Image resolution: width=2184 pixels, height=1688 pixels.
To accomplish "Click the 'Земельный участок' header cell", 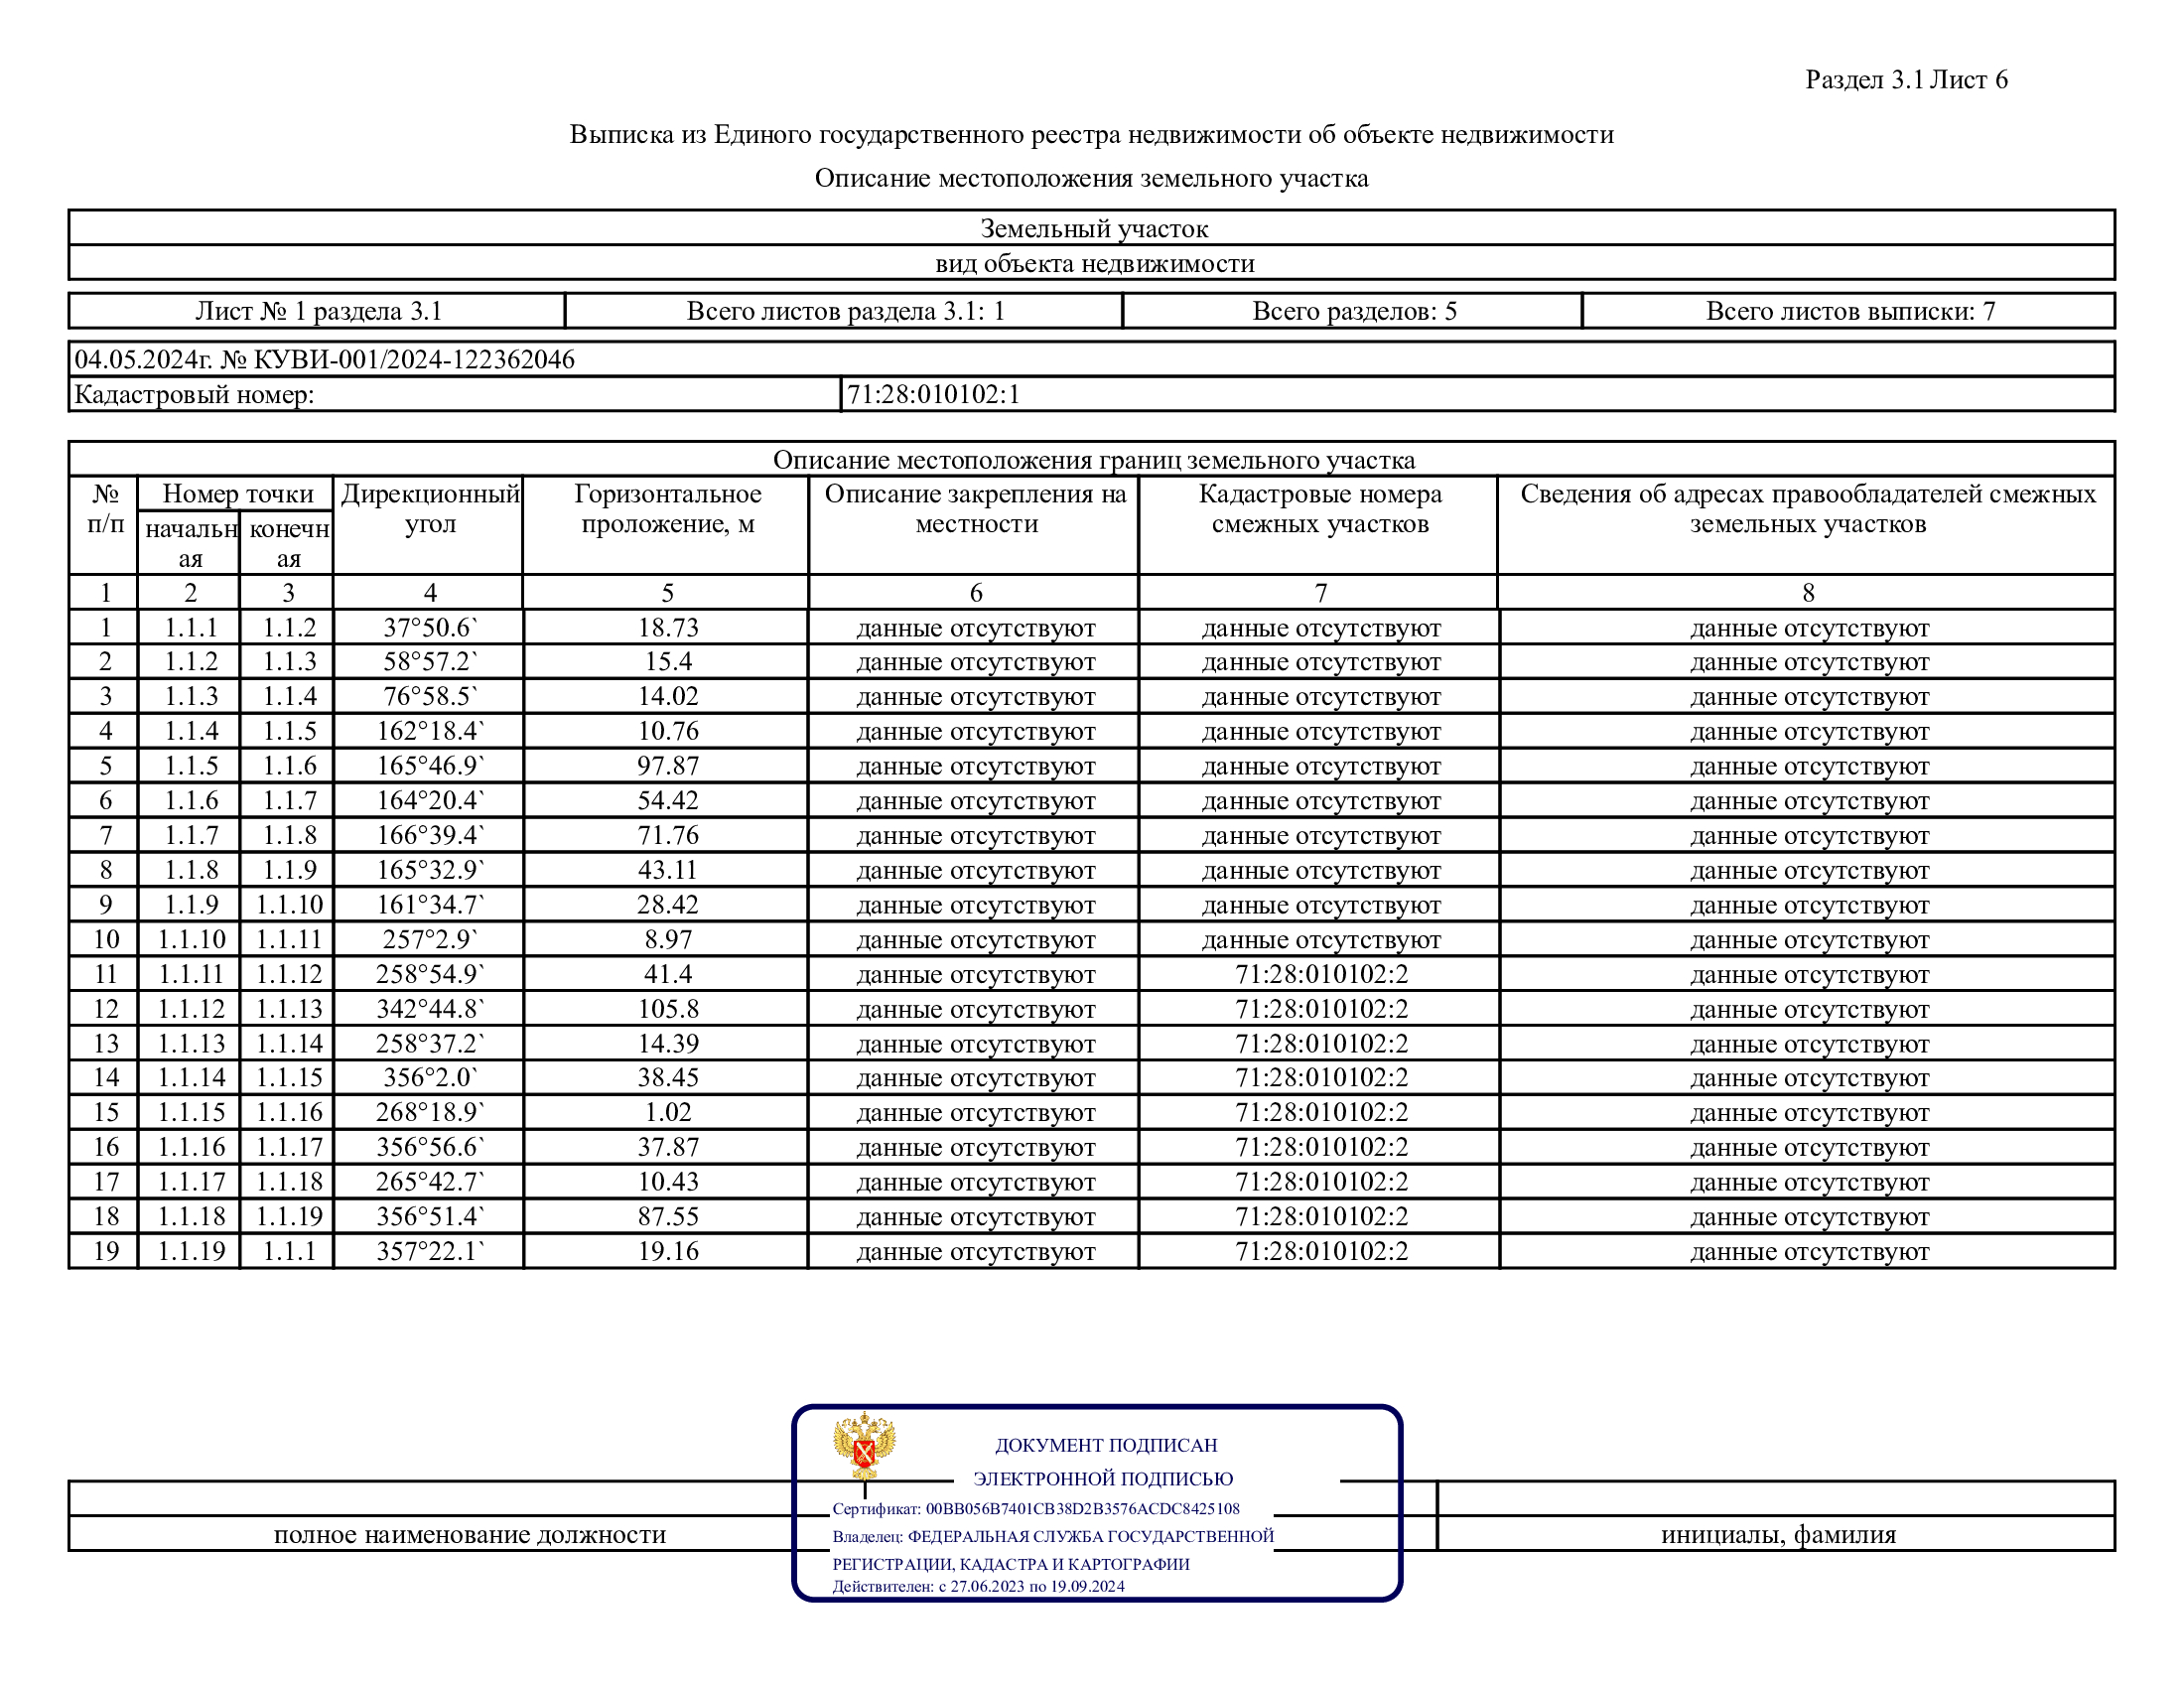I will tap(1093, 229).
